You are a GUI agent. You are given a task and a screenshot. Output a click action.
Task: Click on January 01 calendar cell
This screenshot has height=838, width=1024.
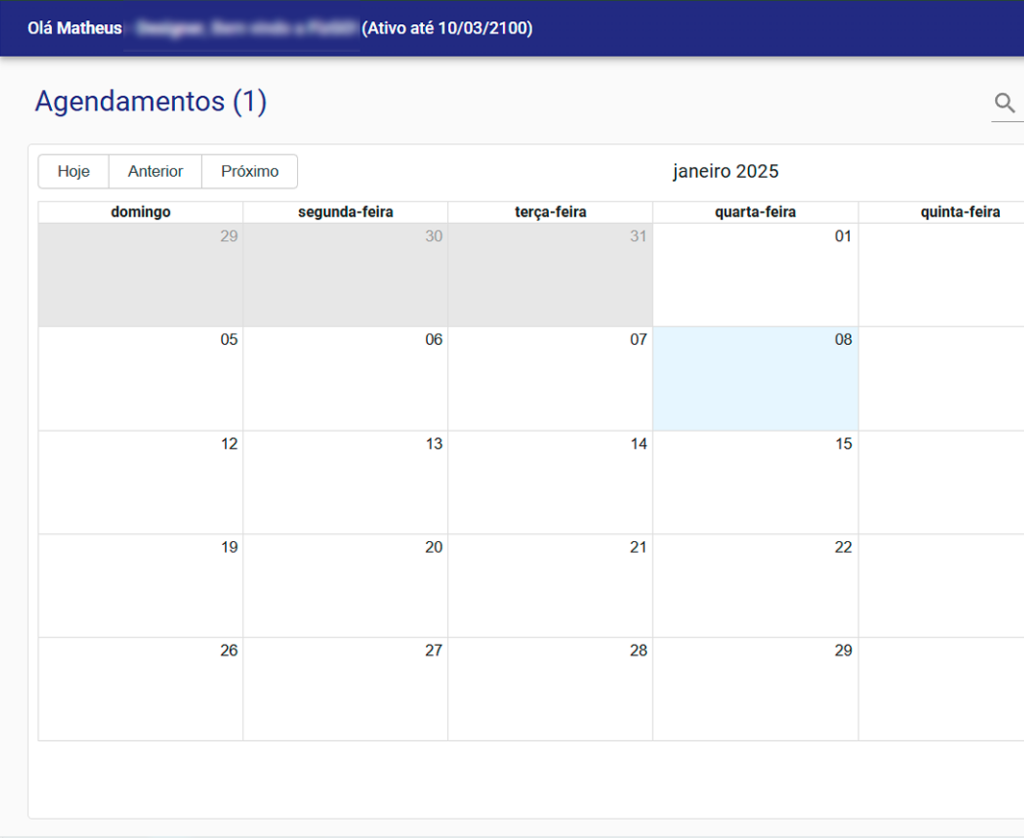pyautogui.click(x=755, y=275)
